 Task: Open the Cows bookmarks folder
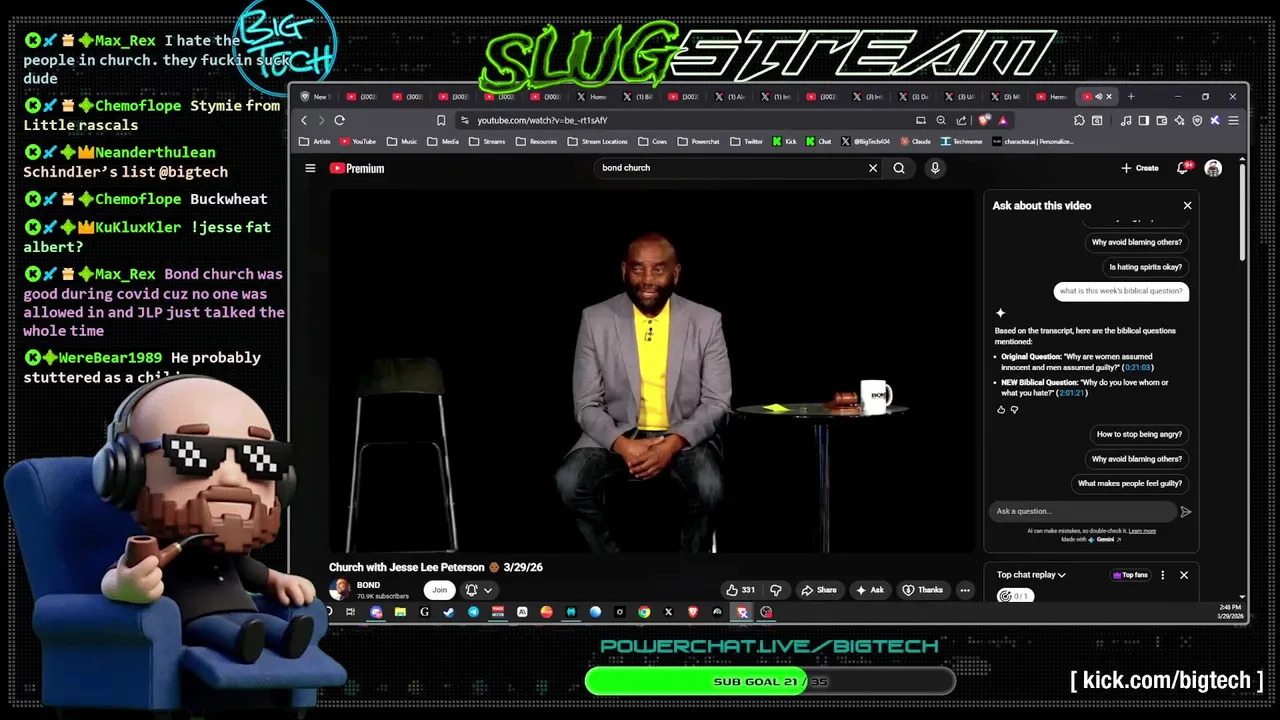(x=652, y=142)
